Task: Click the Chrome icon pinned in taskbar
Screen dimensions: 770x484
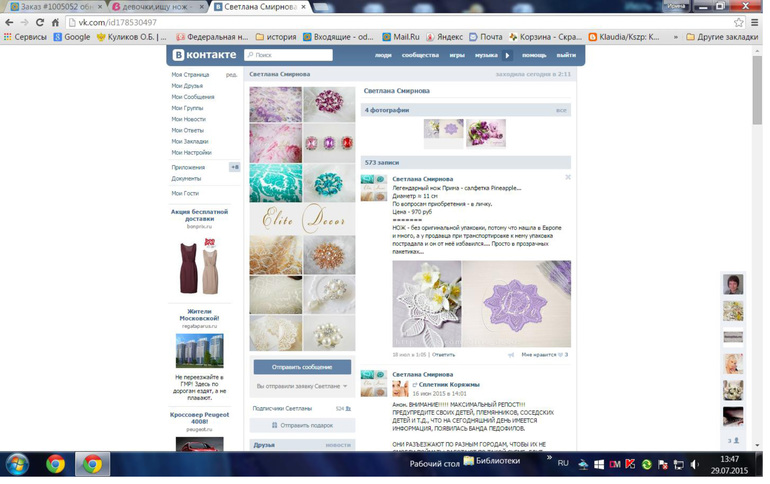Action: (x=55, y=464)
